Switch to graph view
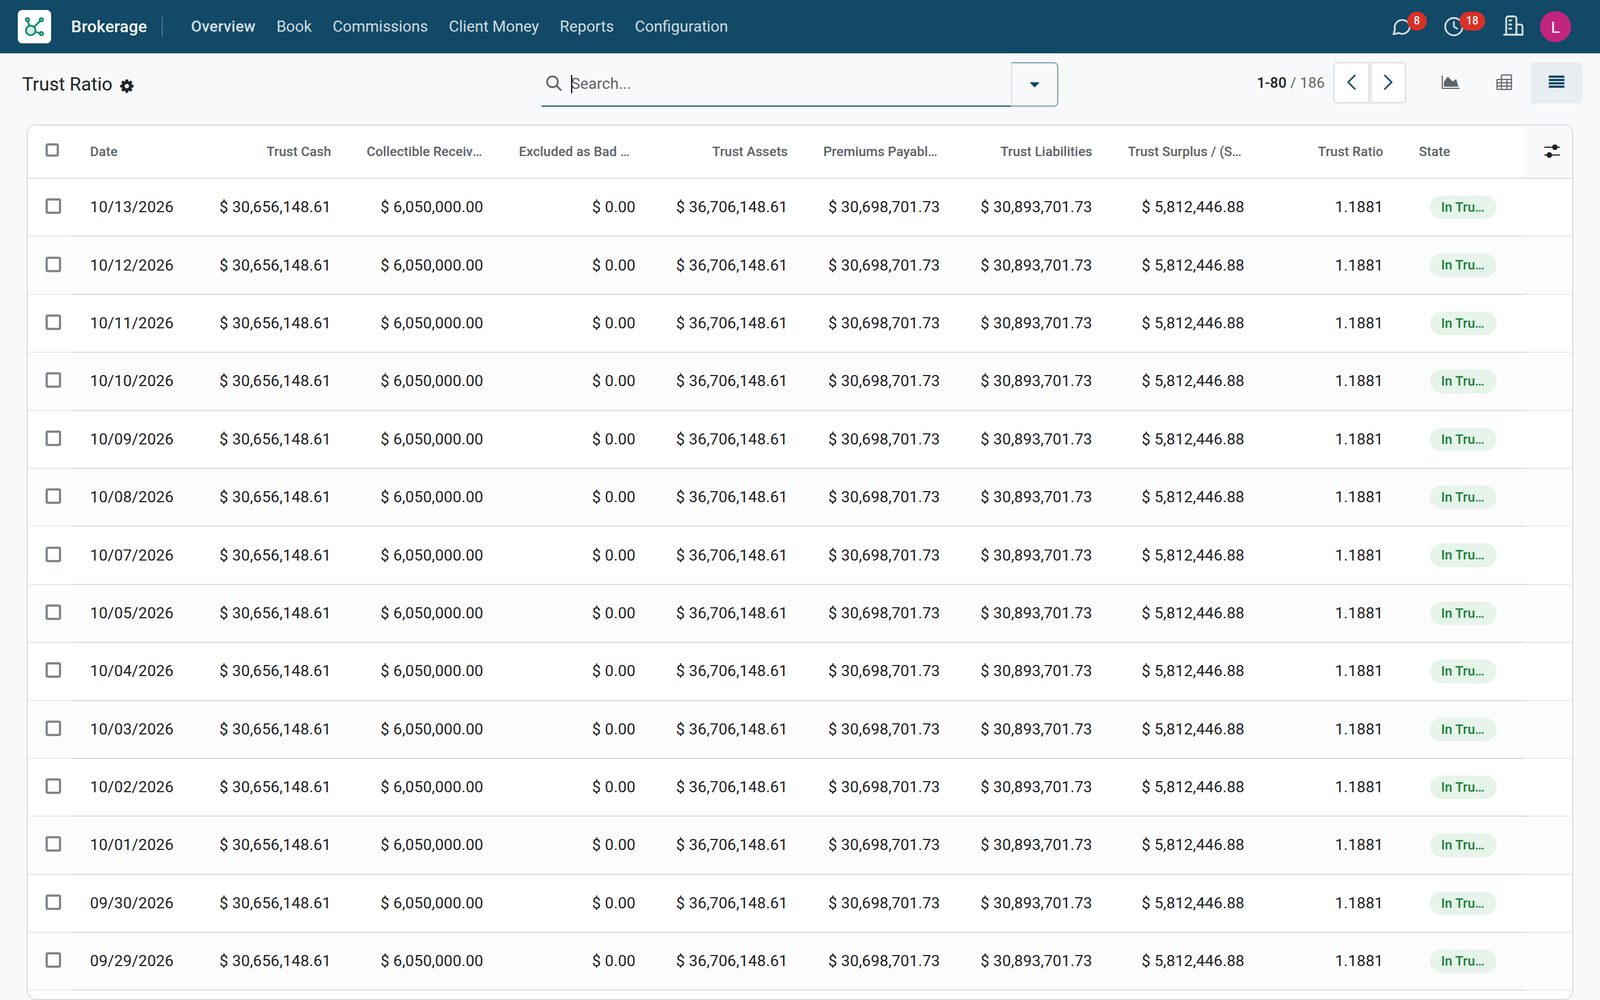The height and width of the screenshot is (1000, 1600). coord(1450,83)
